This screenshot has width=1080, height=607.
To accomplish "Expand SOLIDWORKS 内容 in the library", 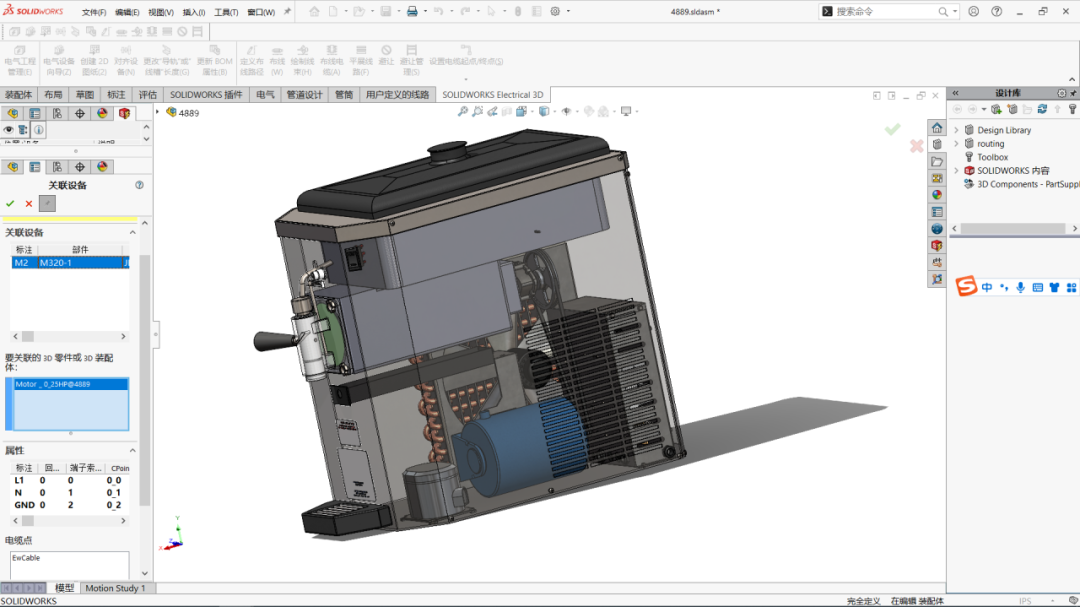I will 958,170.
